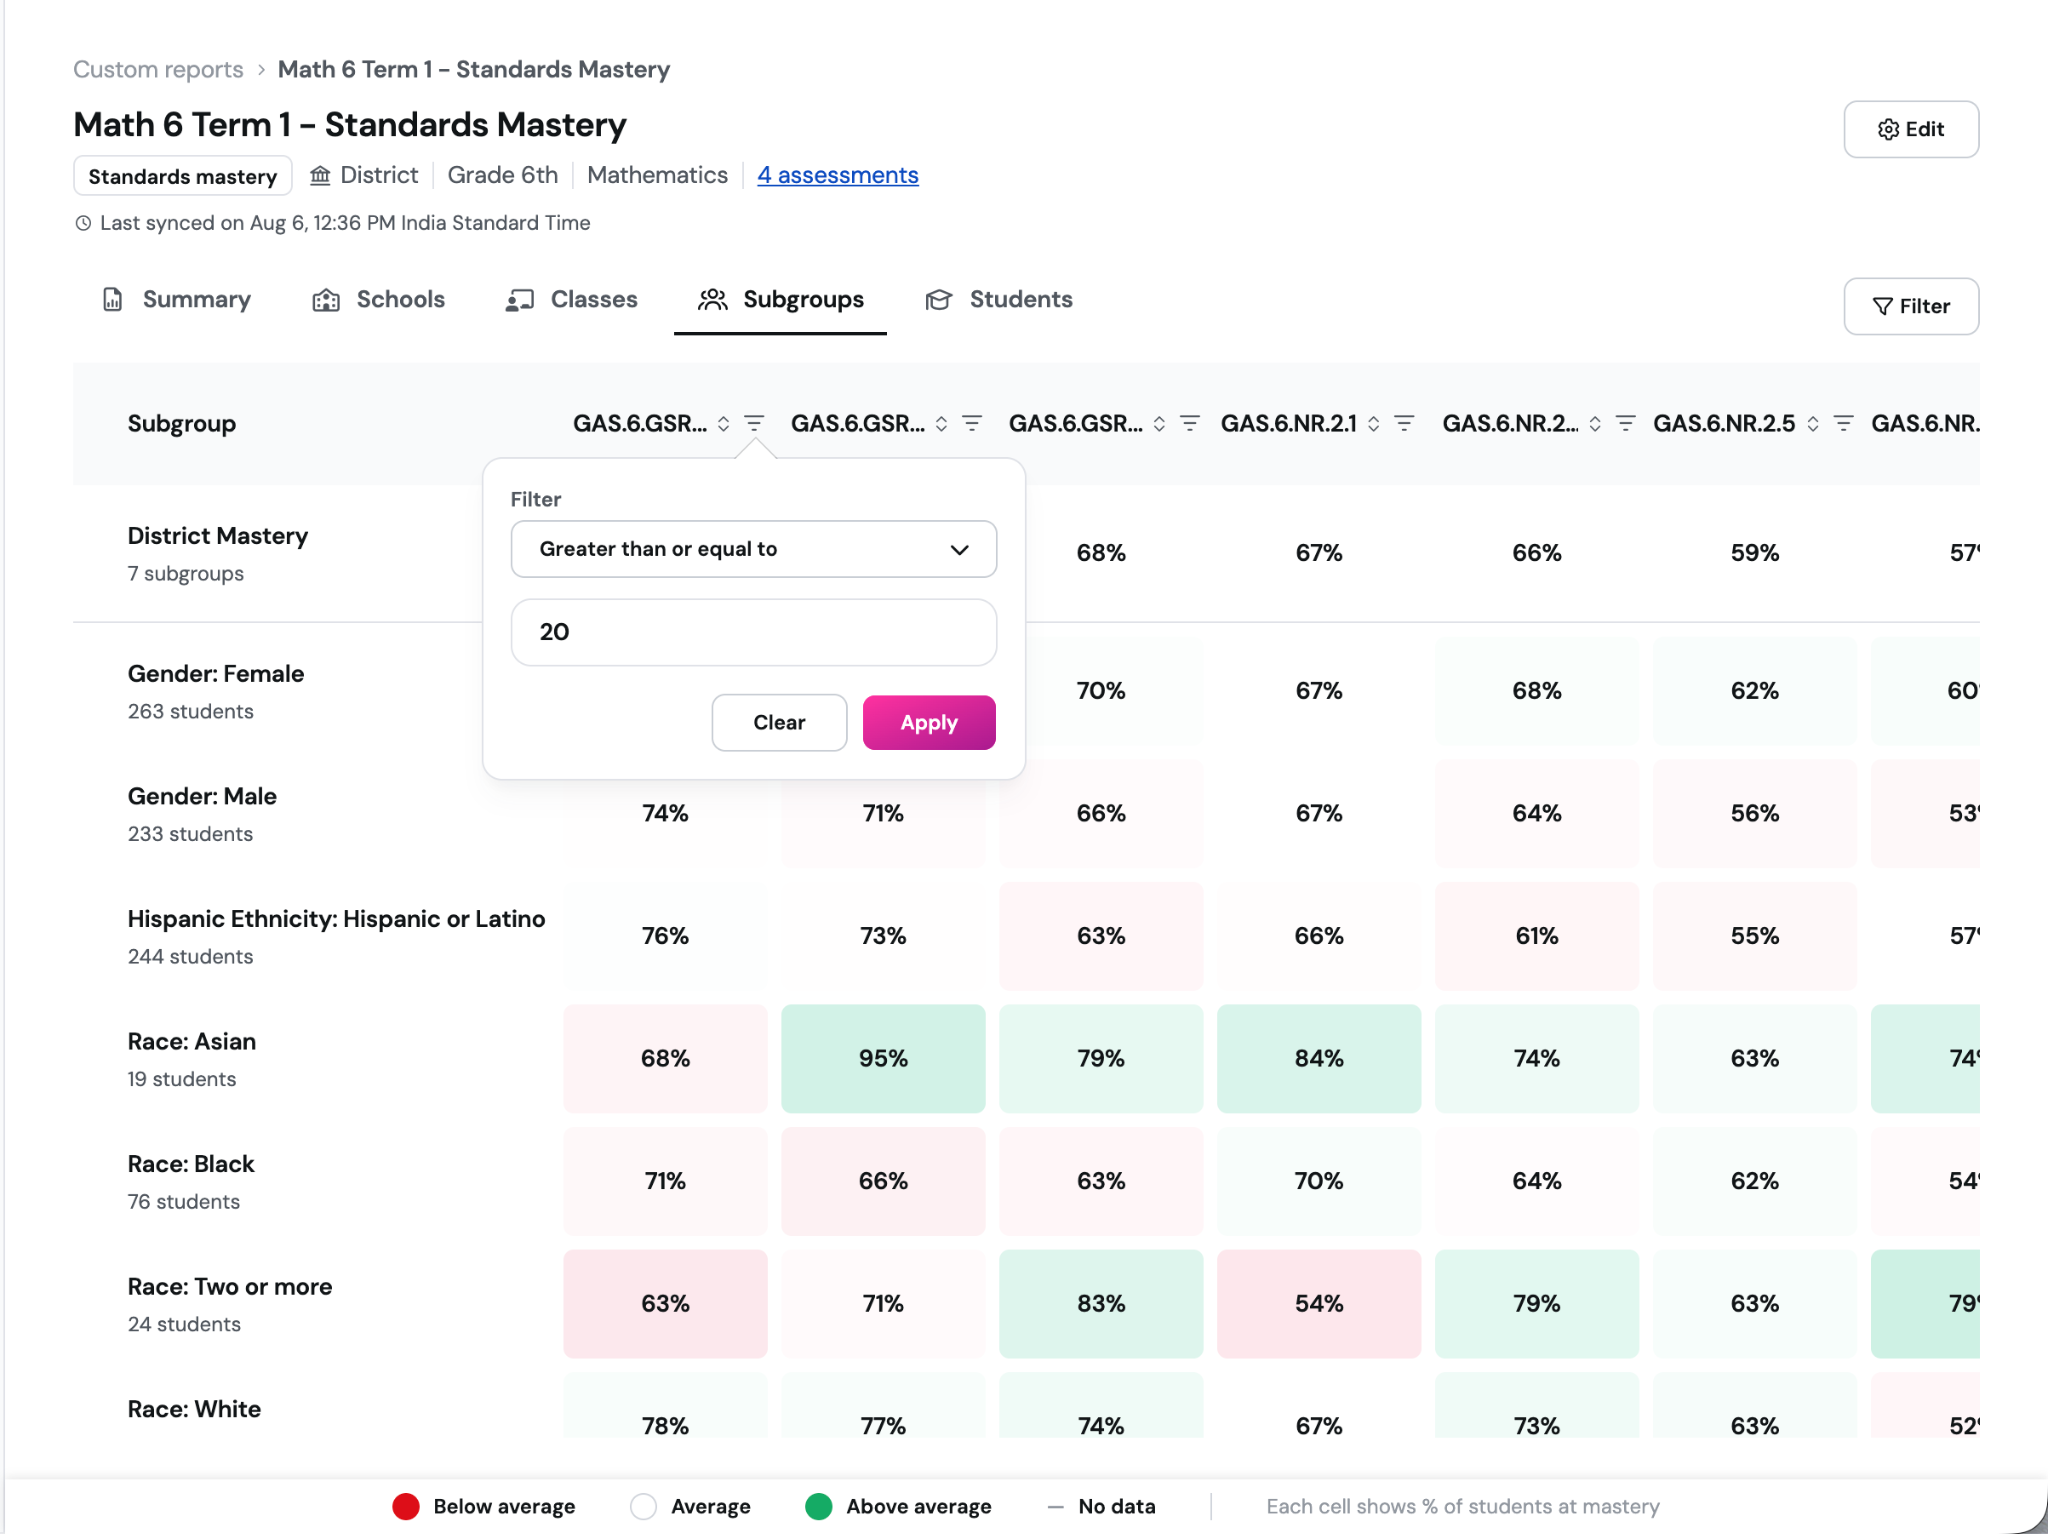Click the filter value field containing 20
Image resolution: width=2048 pixels, height=1534 pixels.
point(754,632)
